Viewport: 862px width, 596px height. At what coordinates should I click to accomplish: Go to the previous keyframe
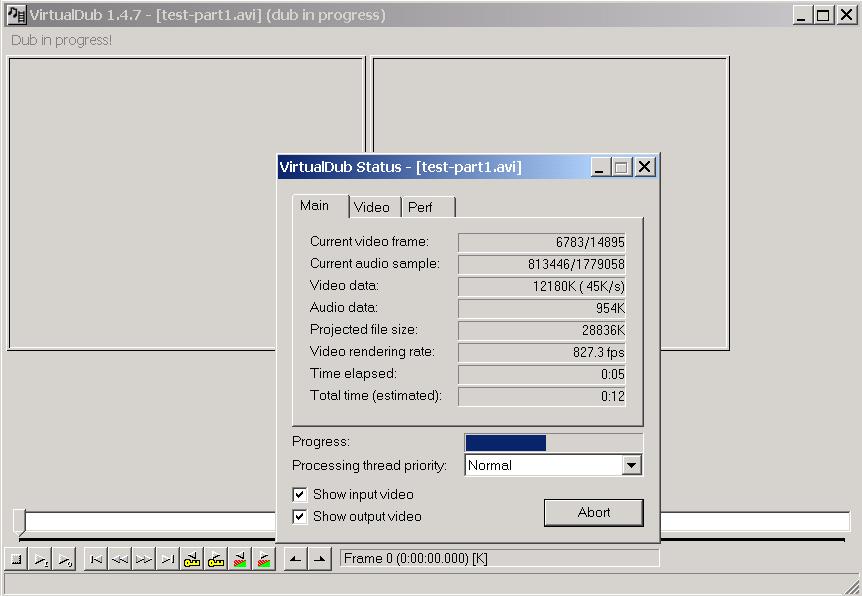point(192,559)
